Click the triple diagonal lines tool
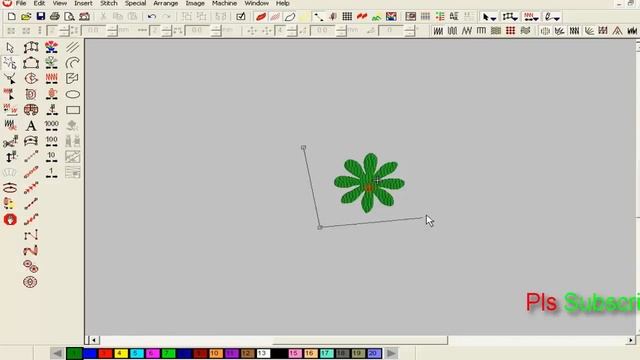 [x=73, y=47]
